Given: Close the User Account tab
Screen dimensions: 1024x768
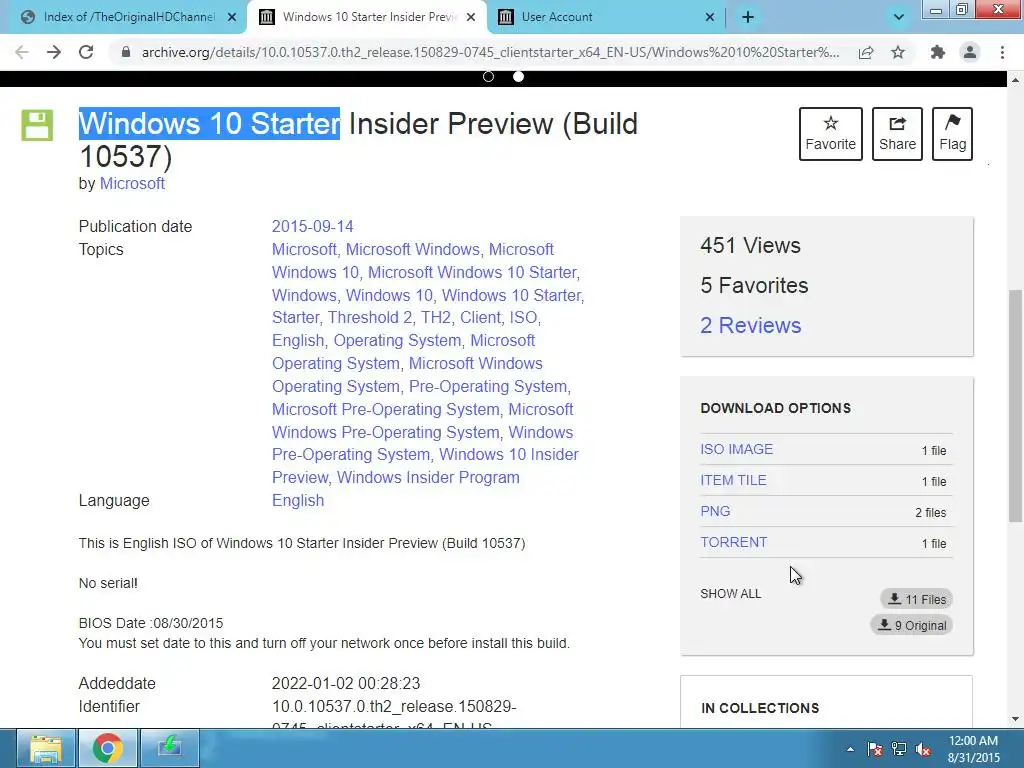Looking at the screenshot, I should coord(710,17).
